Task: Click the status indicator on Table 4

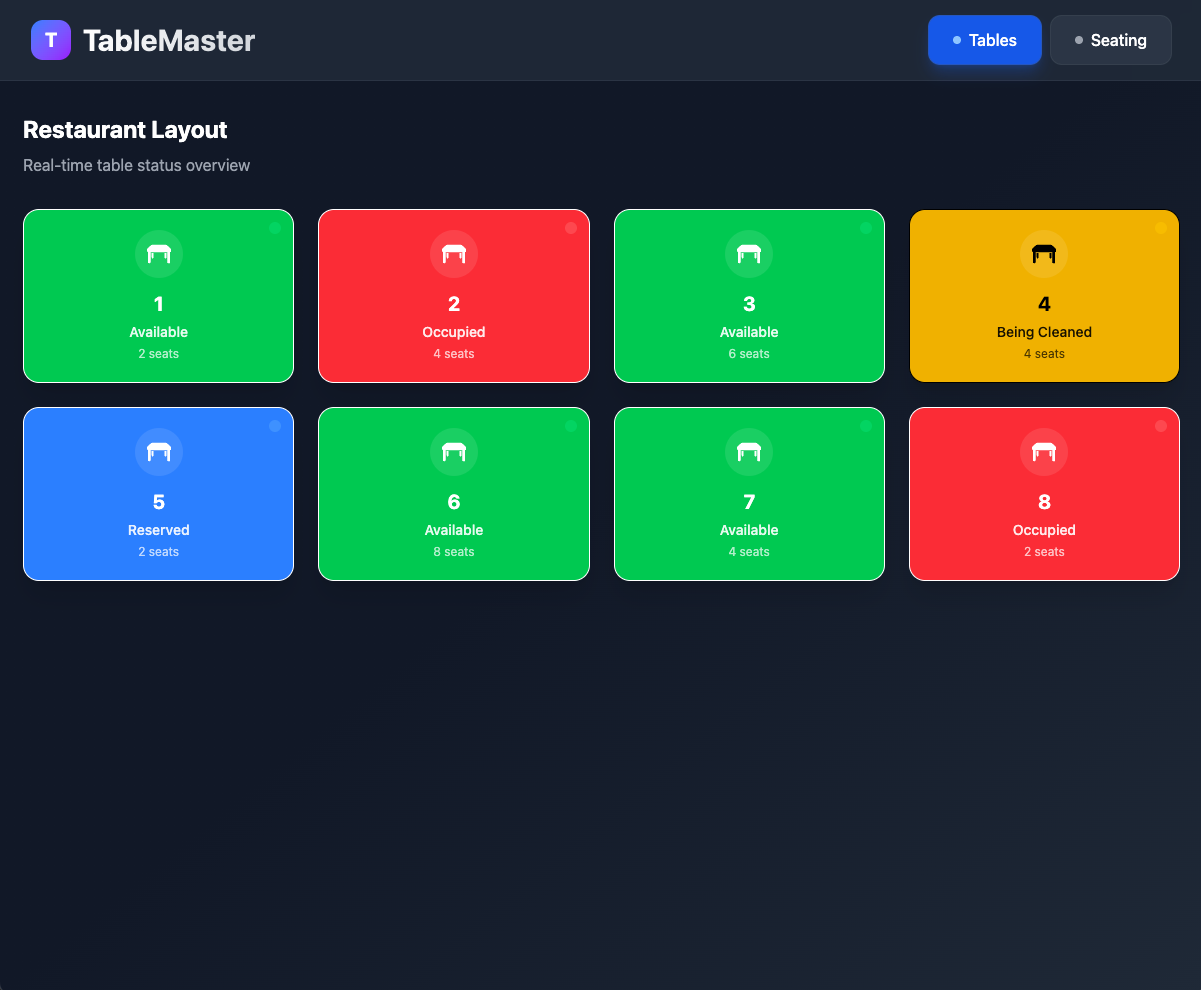Action: click(1161, 227)
